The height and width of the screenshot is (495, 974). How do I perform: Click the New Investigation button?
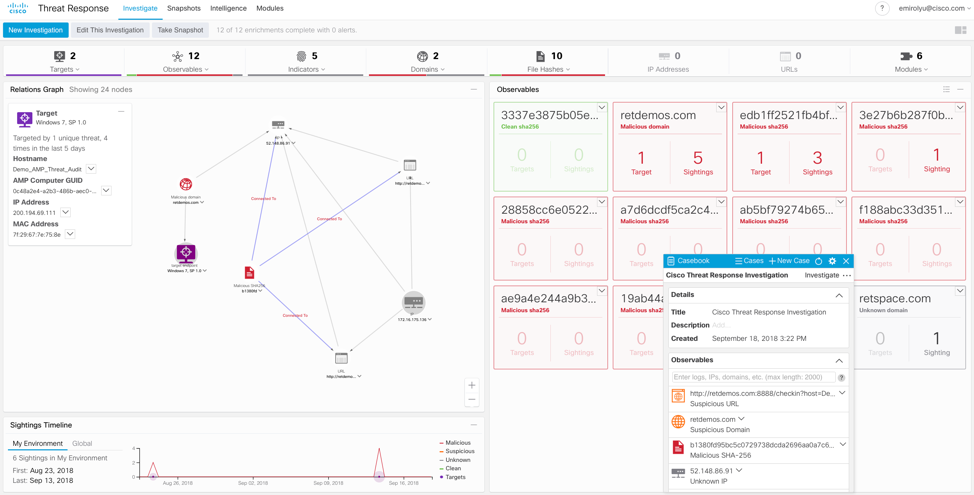click(36, 30)
